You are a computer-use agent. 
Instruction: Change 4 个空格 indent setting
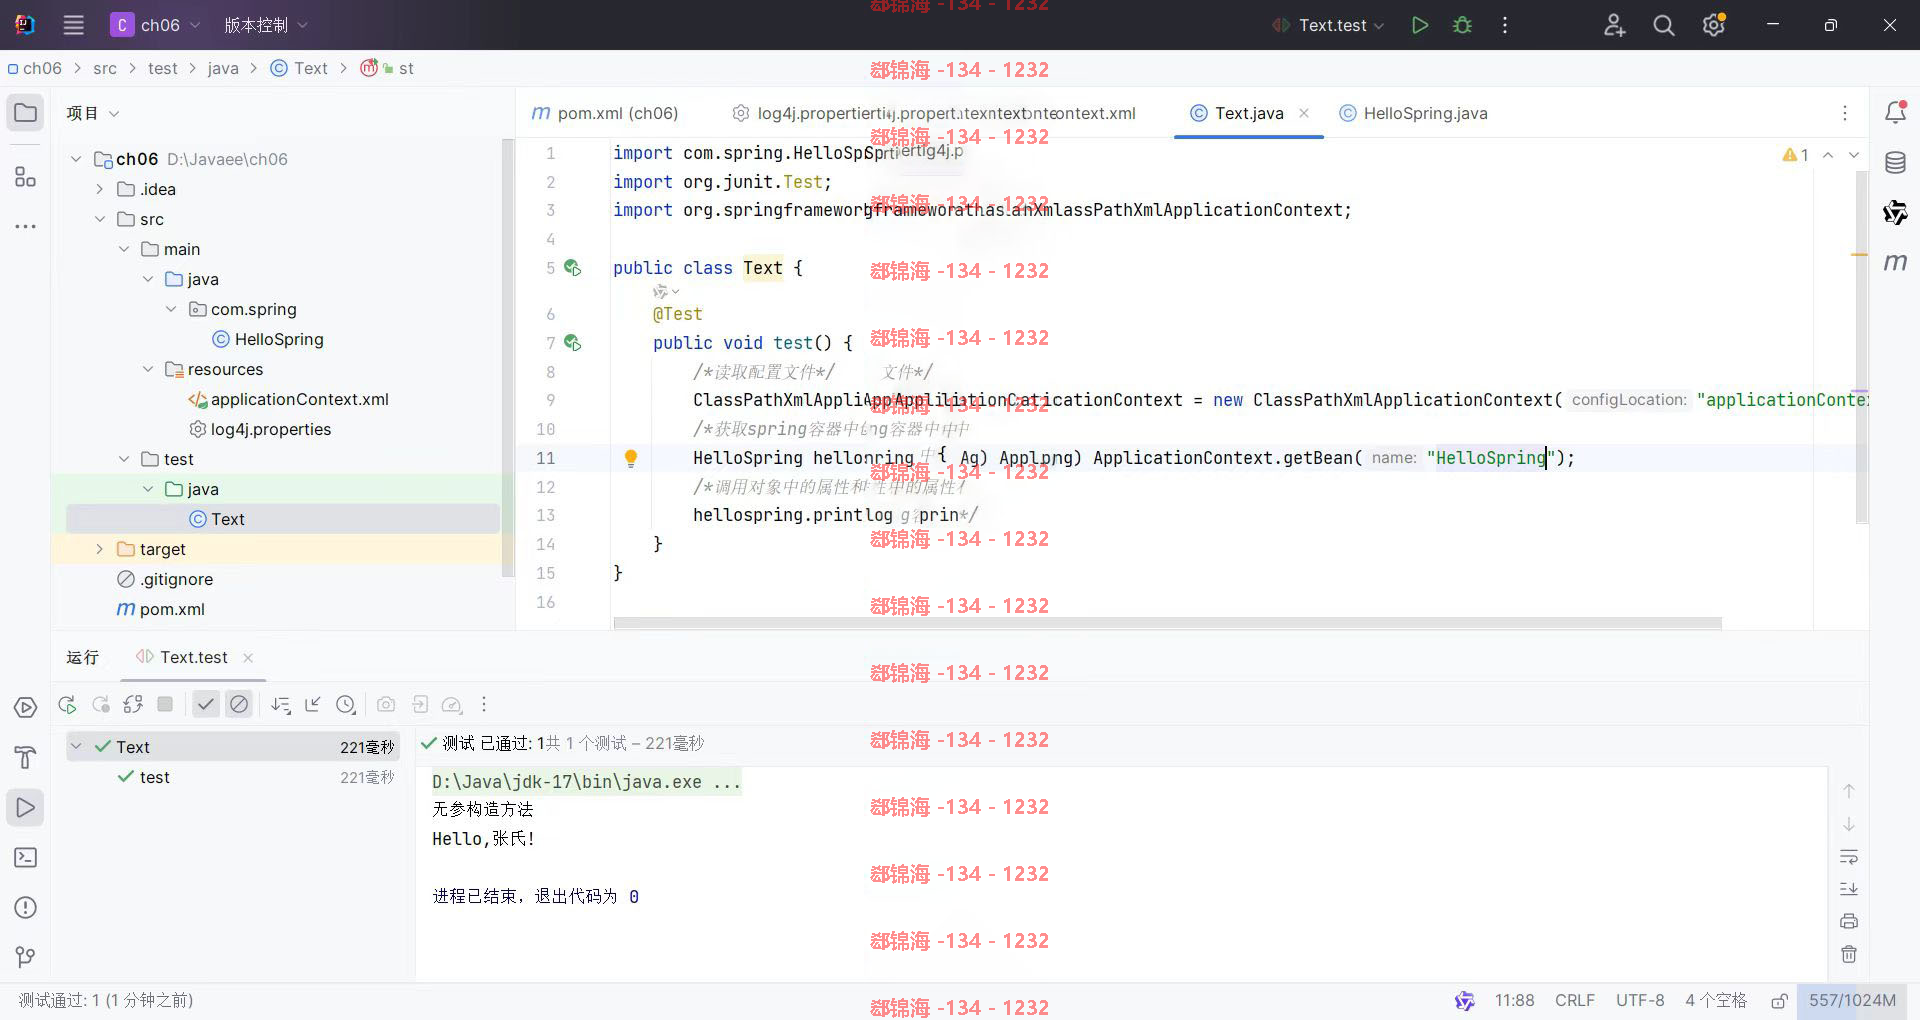pyautogui.click(x=1715, y=1001)
